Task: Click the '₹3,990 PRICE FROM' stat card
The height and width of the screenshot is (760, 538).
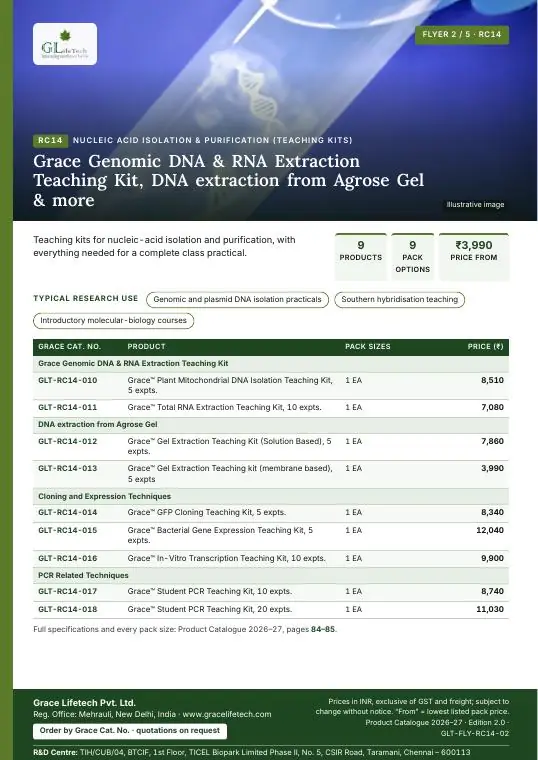Action: coord(474,257)
